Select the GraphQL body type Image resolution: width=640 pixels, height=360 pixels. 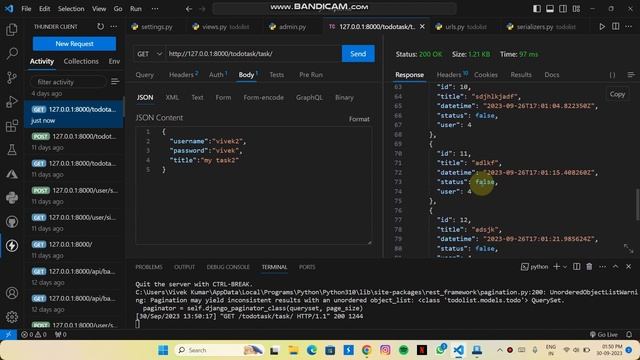coord(309,98)
